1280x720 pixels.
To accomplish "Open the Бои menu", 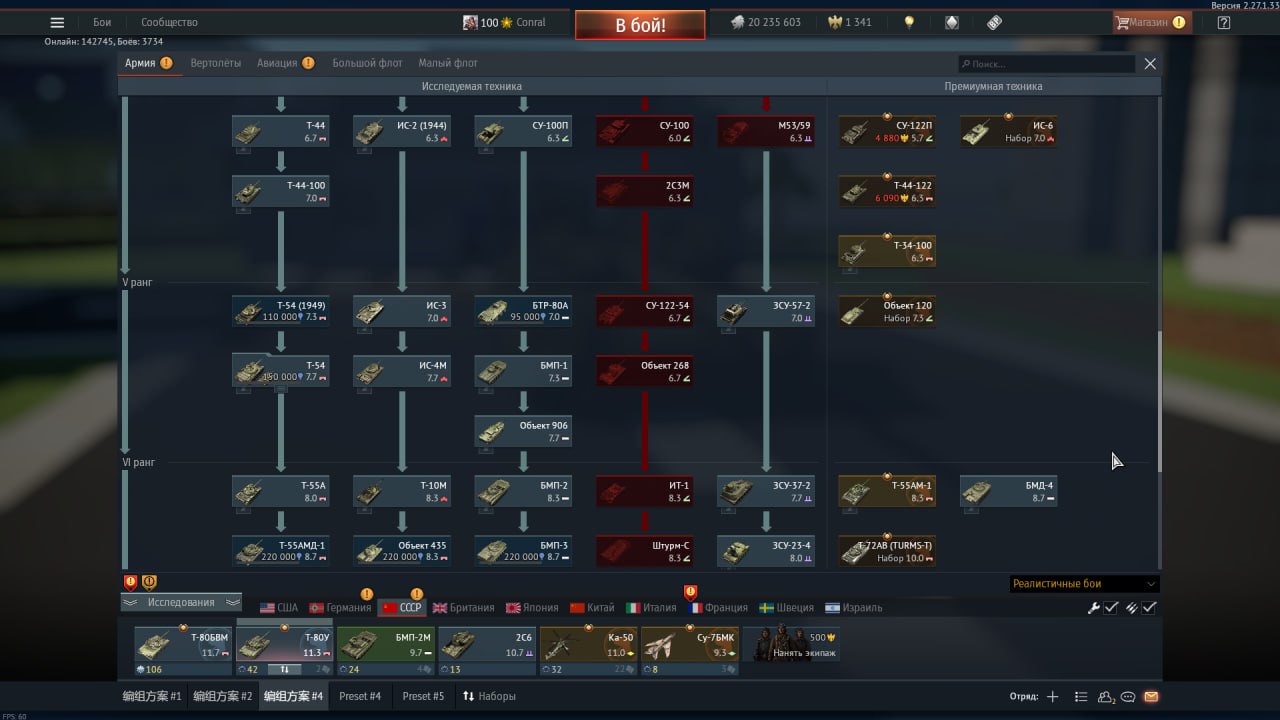I will coord(102,22).
